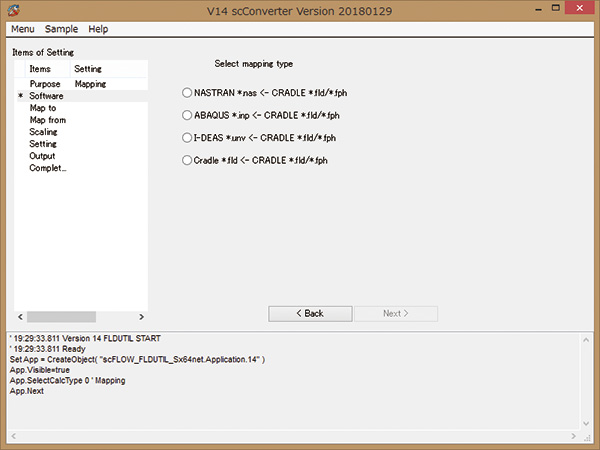This screenshot has width=600, height=450.
Task: Click the settings list horizontal scrollbar thumb
Action: pyautogui.click(x=61, y=317)
